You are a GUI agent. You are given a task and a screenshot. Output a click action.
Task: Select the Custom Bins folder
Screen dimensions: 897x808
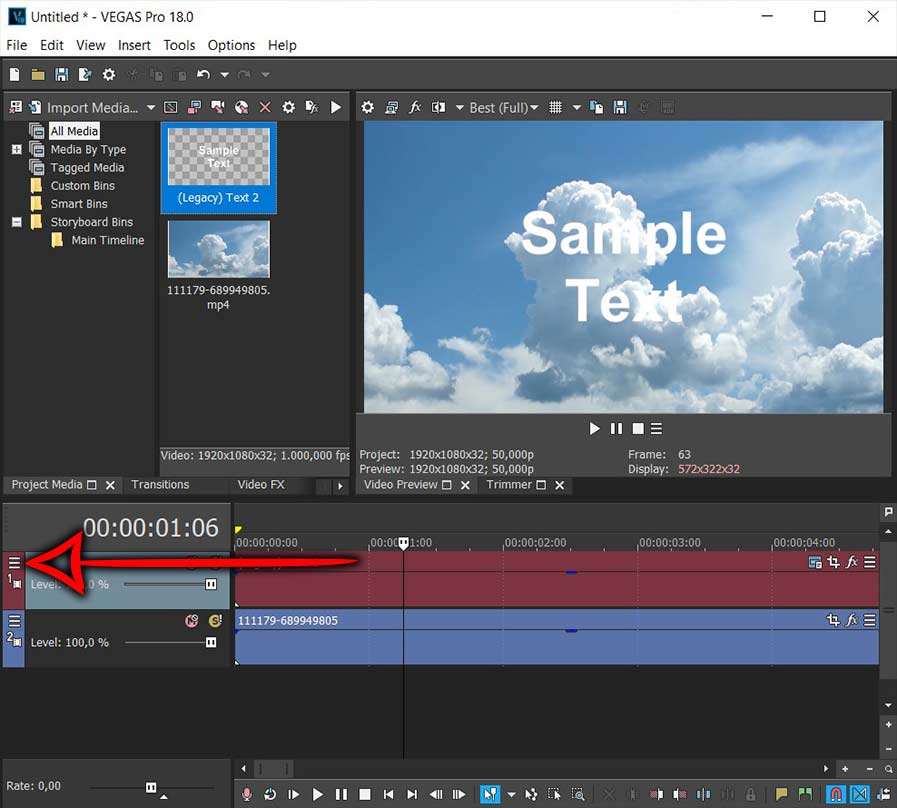[x=82, y=186]
